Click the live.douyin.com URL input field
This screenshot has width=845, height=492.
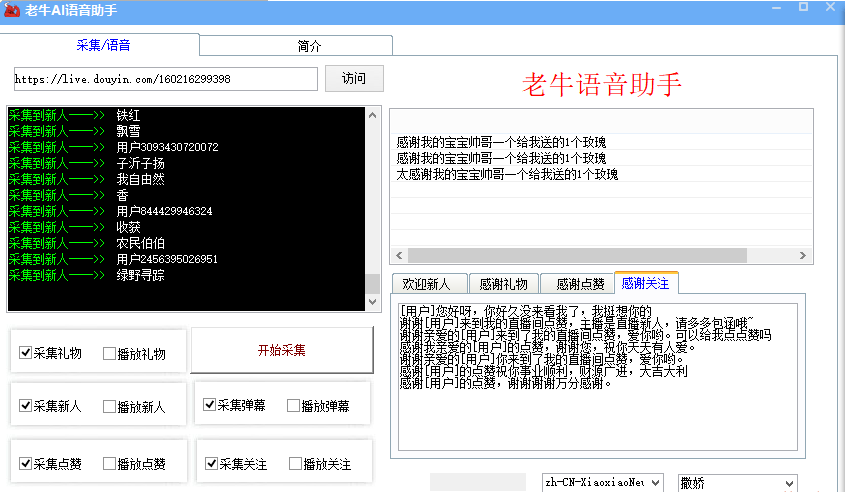pos(165,79)
